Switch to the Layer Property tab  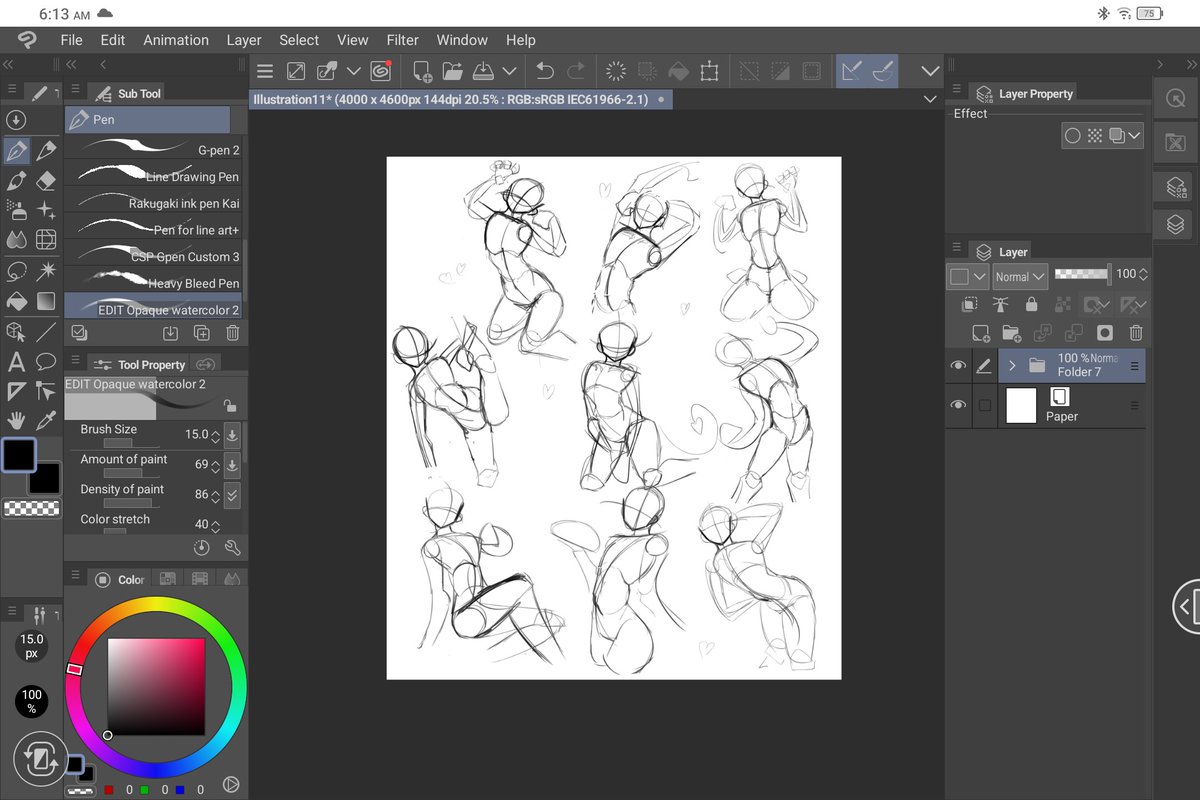[x=1034, y=93]
